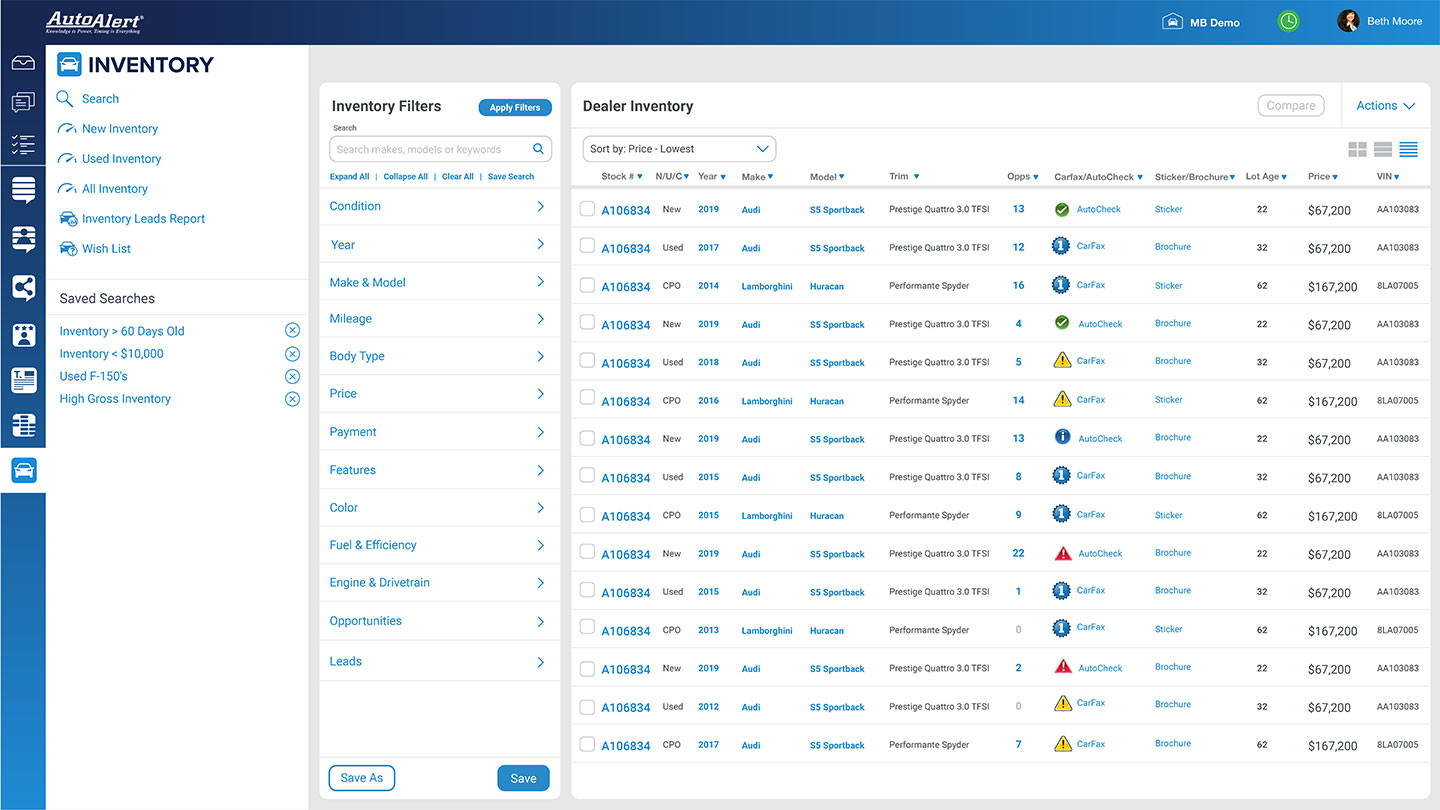Open the share icon in sidebar
The width and height of the screenshot is (1440, 810).
coord(23,288)
